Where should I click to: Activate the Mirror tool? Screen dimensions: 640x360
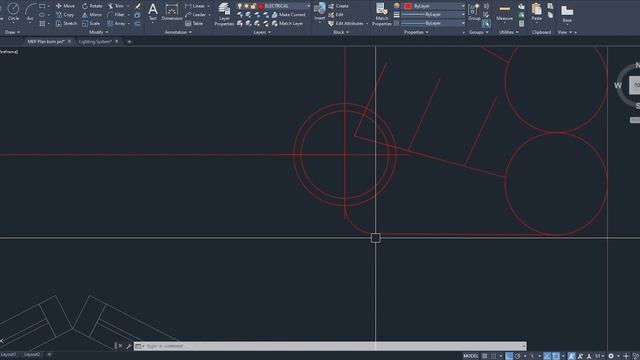pyautogui.click(x=91, y=15)
